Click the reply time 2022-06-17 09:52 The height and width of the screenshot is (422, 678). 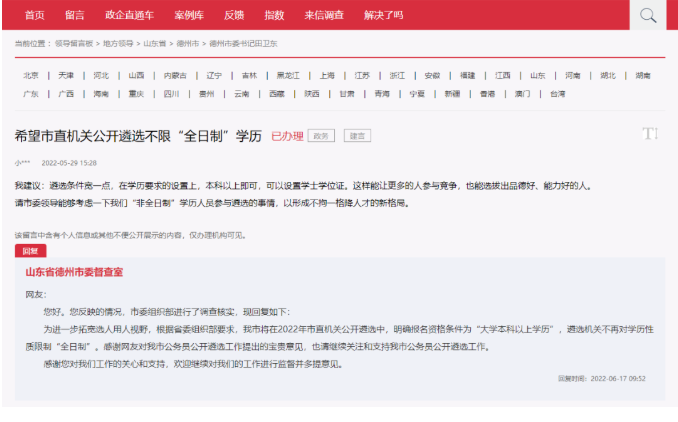click(x=618, y=379)
